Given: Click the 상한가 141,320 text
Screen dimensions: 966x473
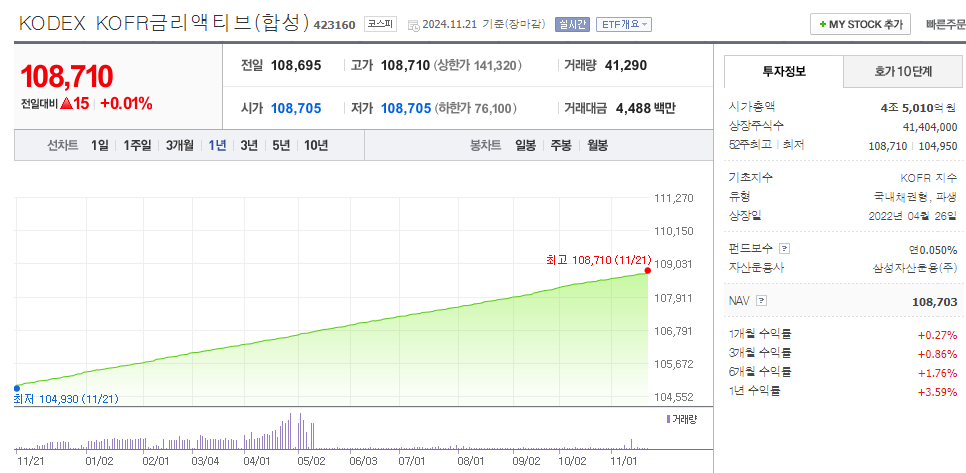Looking at the screenshot, I should 477,65.
